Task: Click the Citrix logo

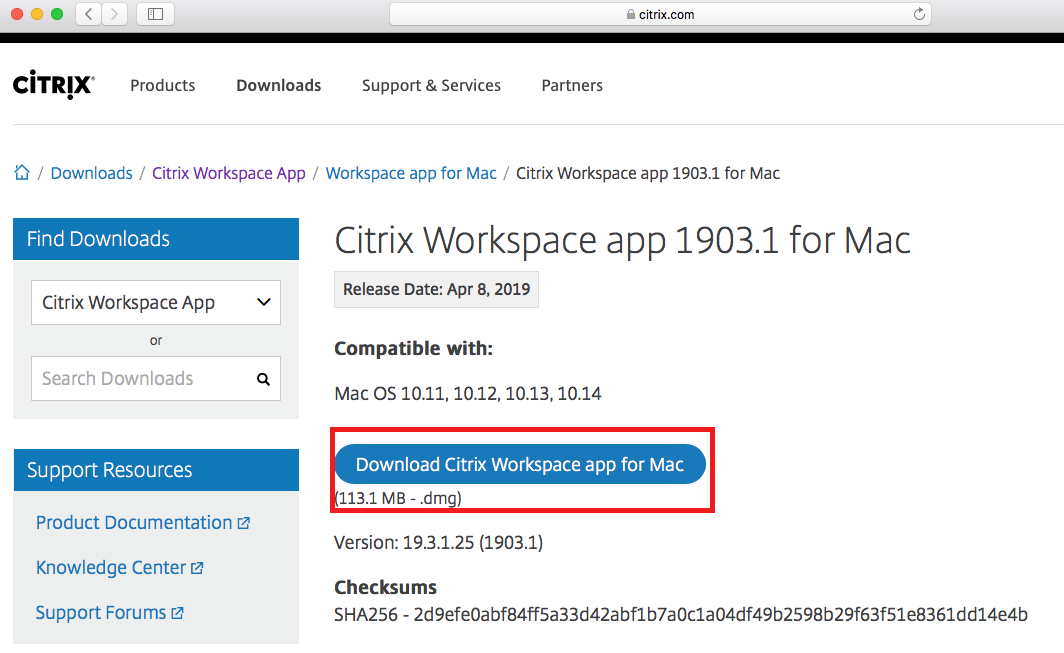Action: [54, 85]
